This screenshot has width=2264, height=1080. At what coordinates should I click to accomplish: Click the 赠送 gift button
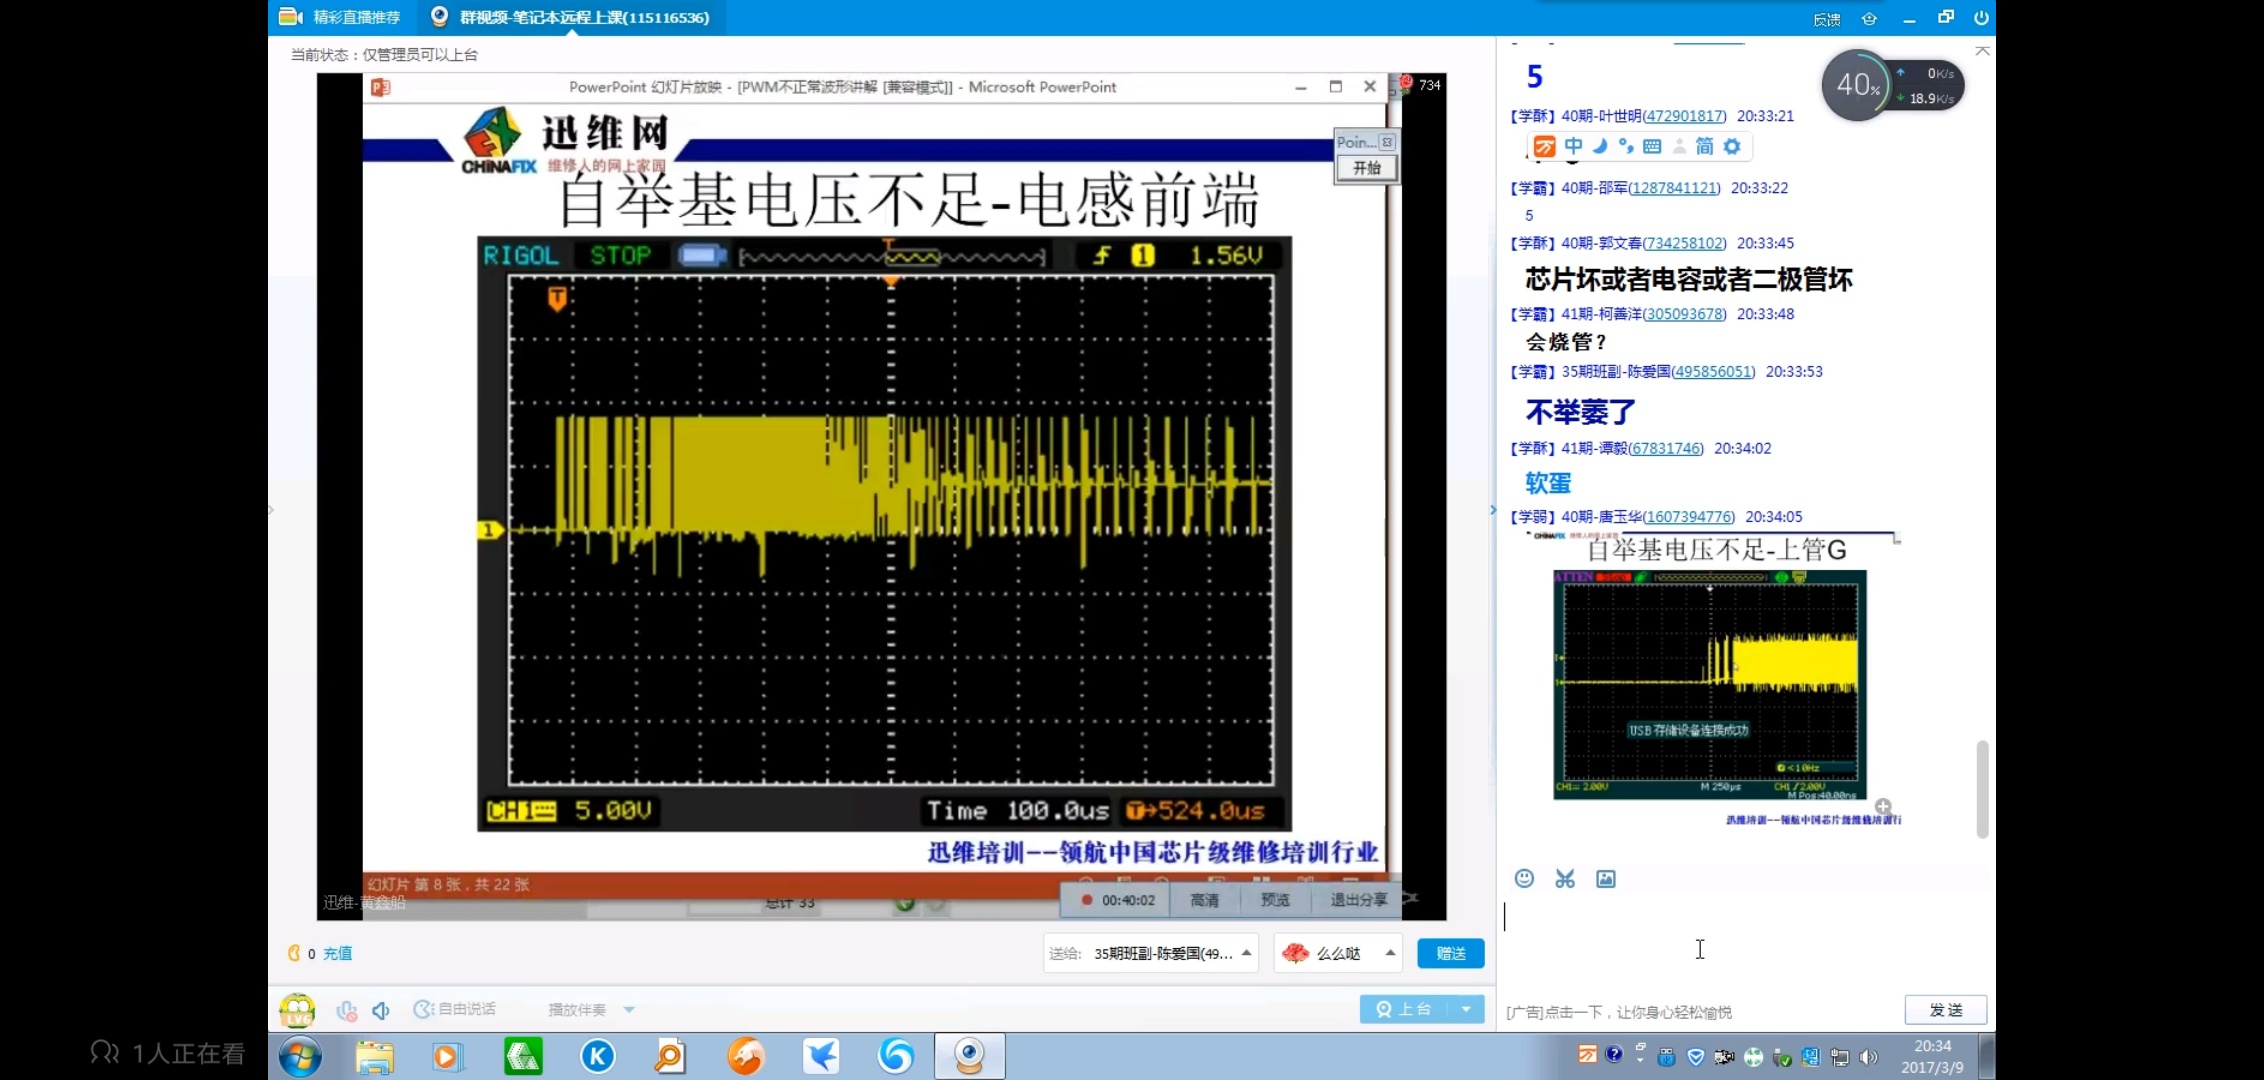(x=1450, y=953)
